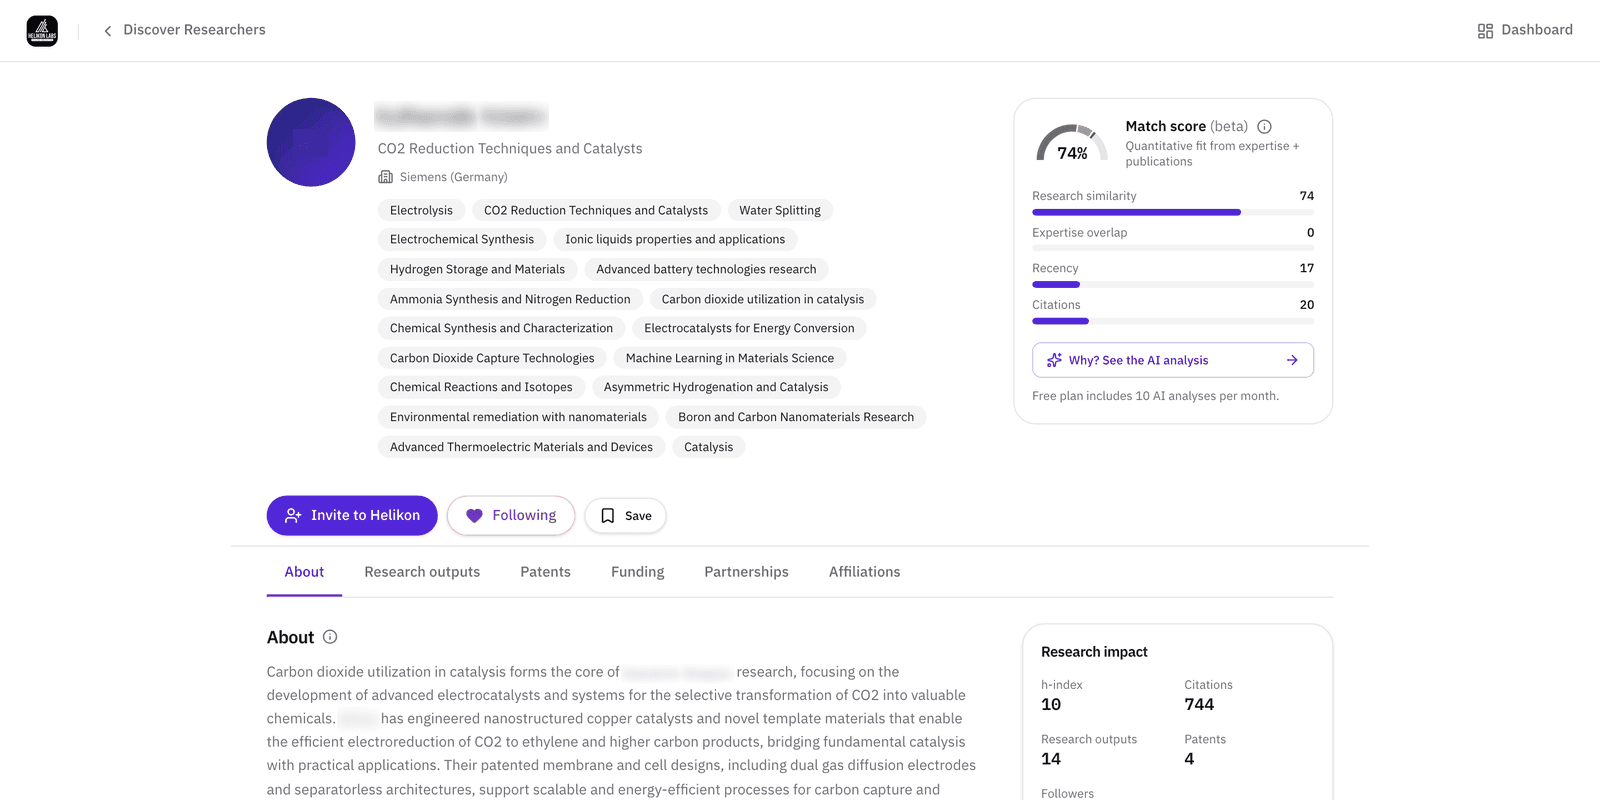This screenshot has width=1600, height=800.
Task: Click the 74% match score gauge
Action: coord(1072,144)
